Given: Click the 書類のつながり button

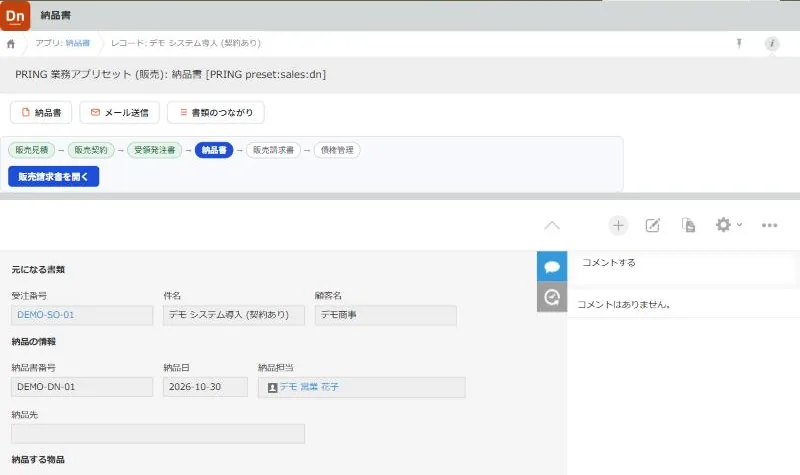Looking at the screenshot, I should point(216,112).
